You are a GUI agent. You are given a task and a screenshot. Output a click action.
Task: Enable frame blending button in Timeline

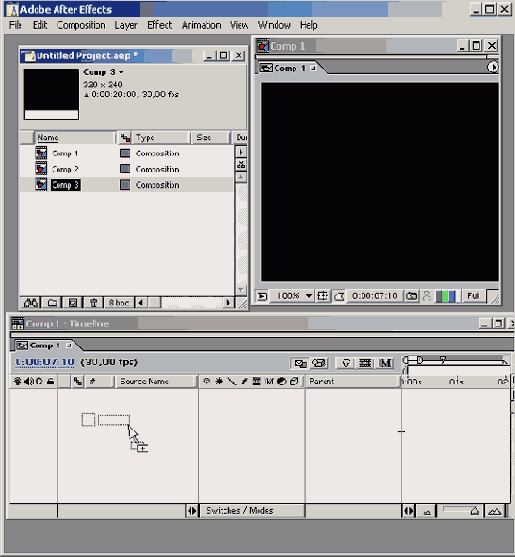click(x=365, y=363)
